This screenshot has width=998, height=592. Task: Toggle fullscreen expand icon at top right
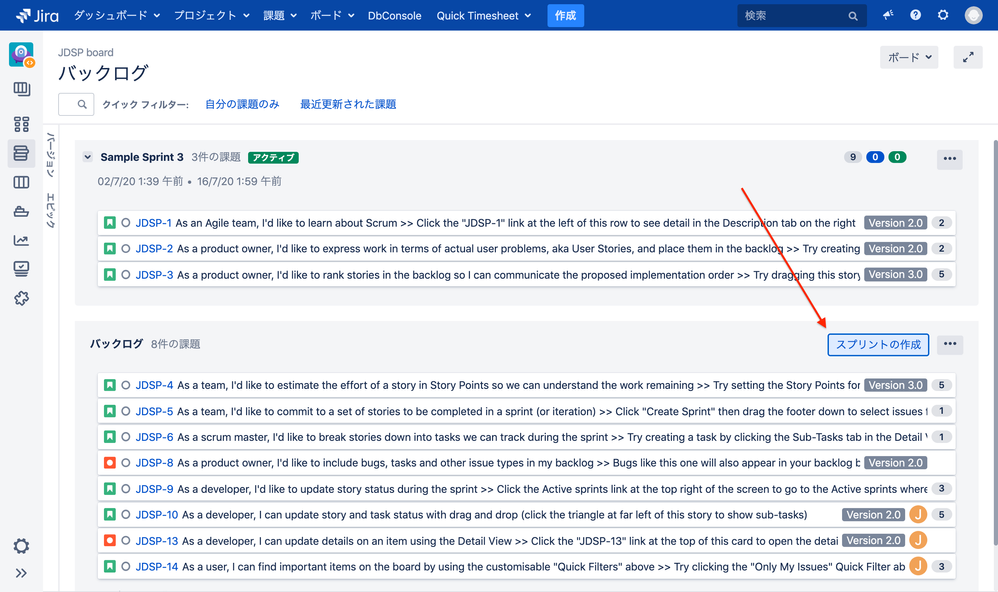(x=968, y=57)
